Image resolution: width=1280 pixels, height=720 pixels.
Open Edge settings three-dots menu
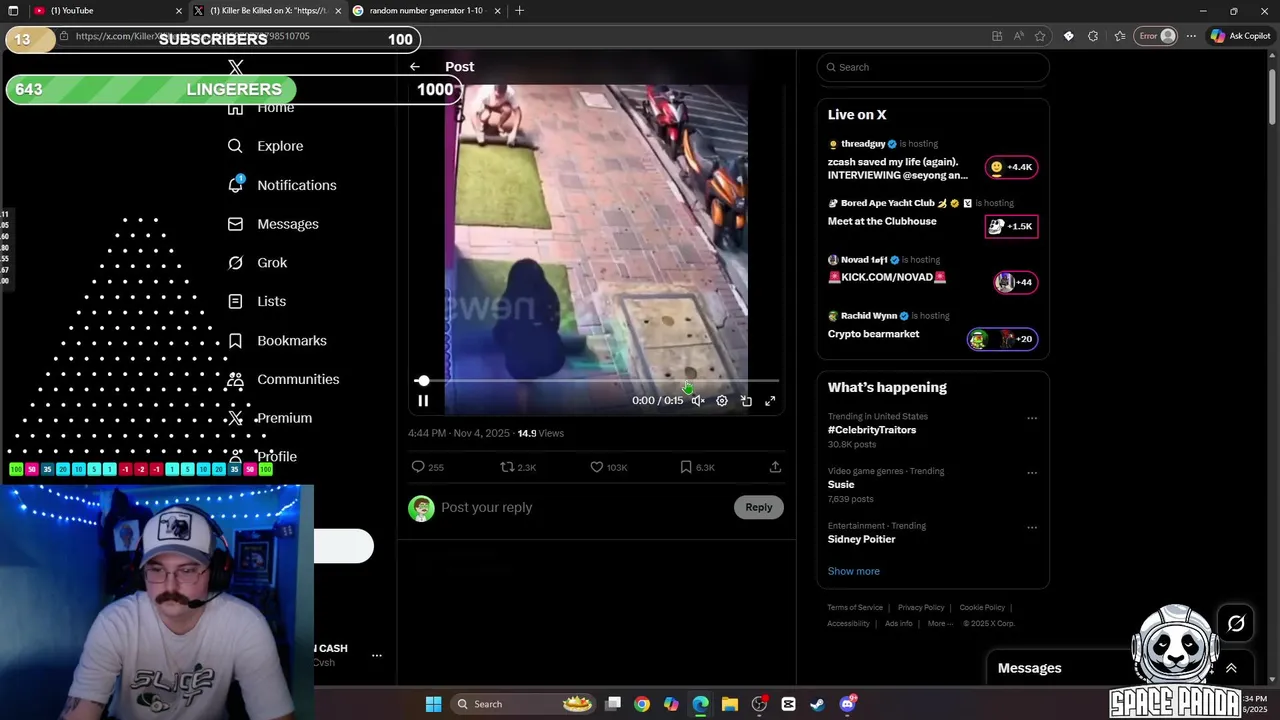tap(1191, 36)
